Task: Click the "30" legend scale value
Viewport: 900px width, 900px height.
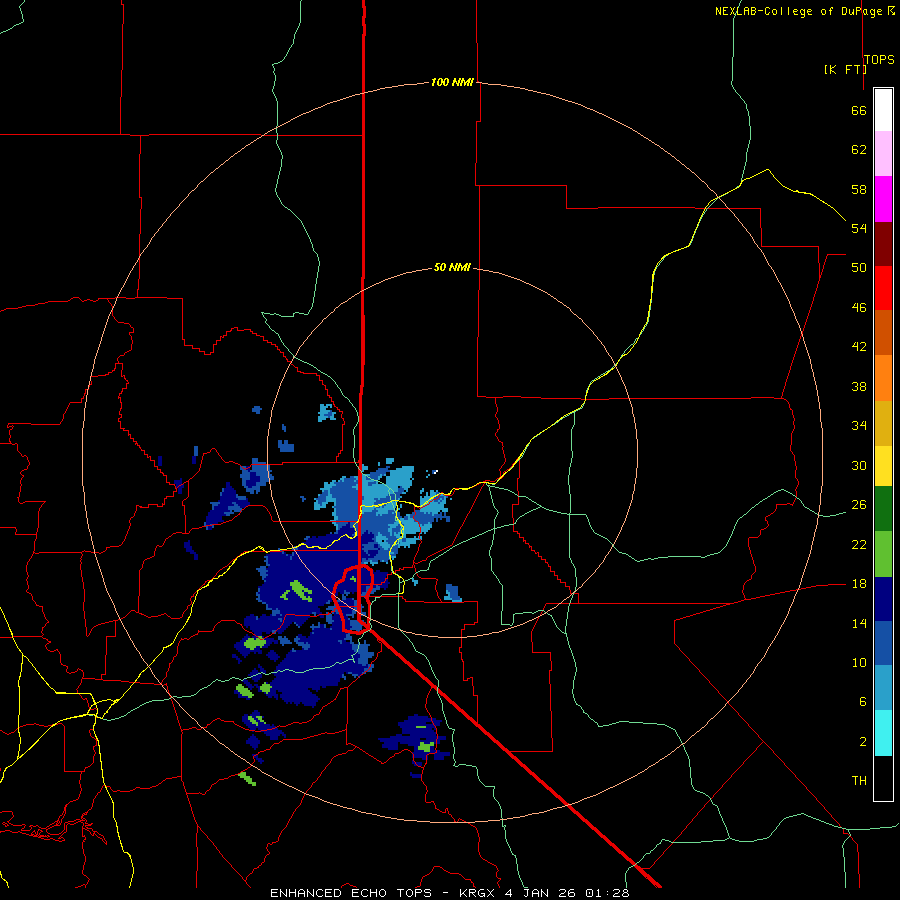Action: click(859, 465)
